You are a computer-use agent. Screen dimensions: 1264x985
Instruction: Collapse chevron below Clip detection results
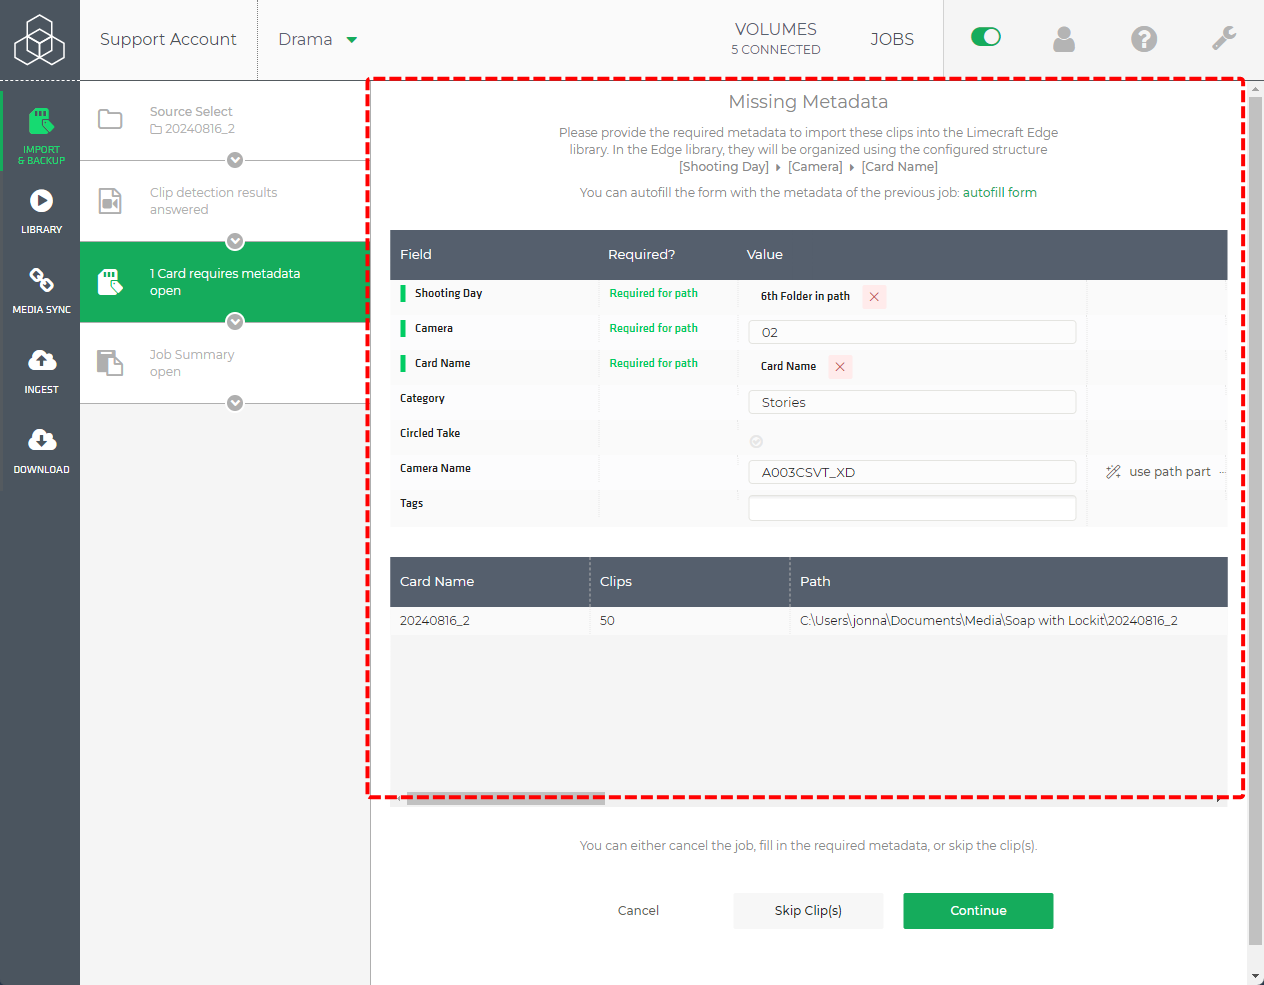tap(235, 241)
